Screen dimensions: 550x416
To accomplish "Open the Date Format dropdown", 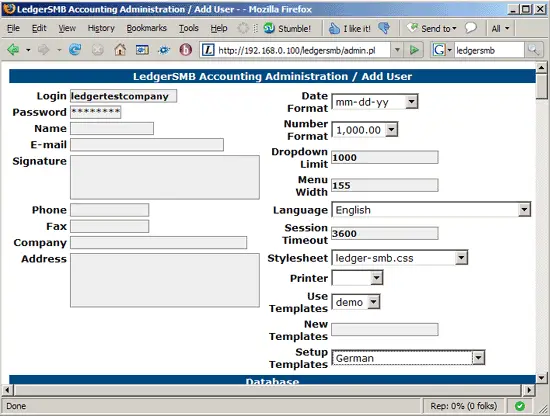I will point(375,102).
